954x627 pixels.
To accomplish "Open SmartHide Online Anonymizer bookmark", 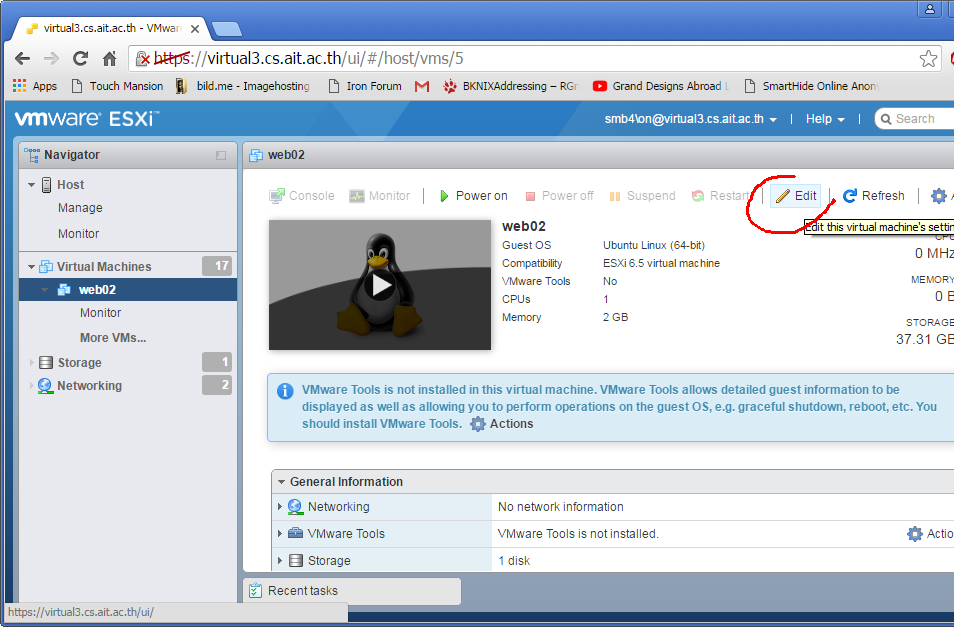I will point(812,86).
